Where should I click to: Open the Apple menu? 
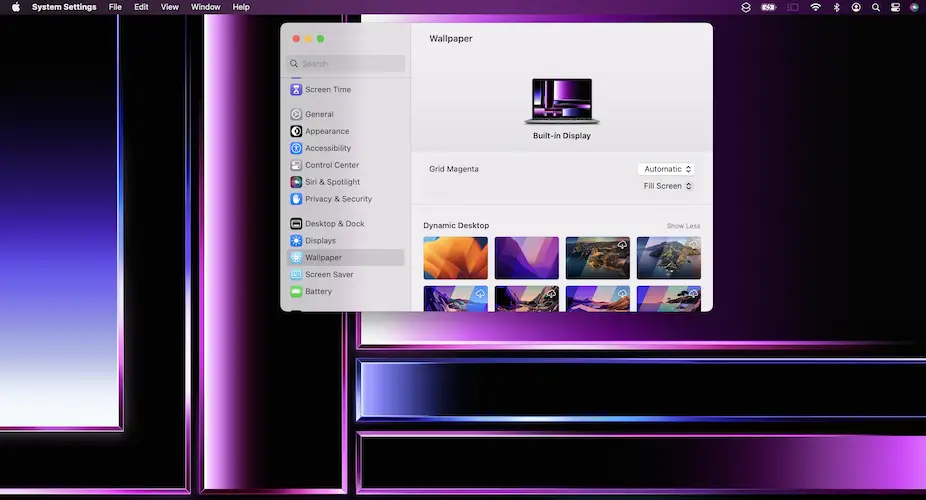point(15,7)
